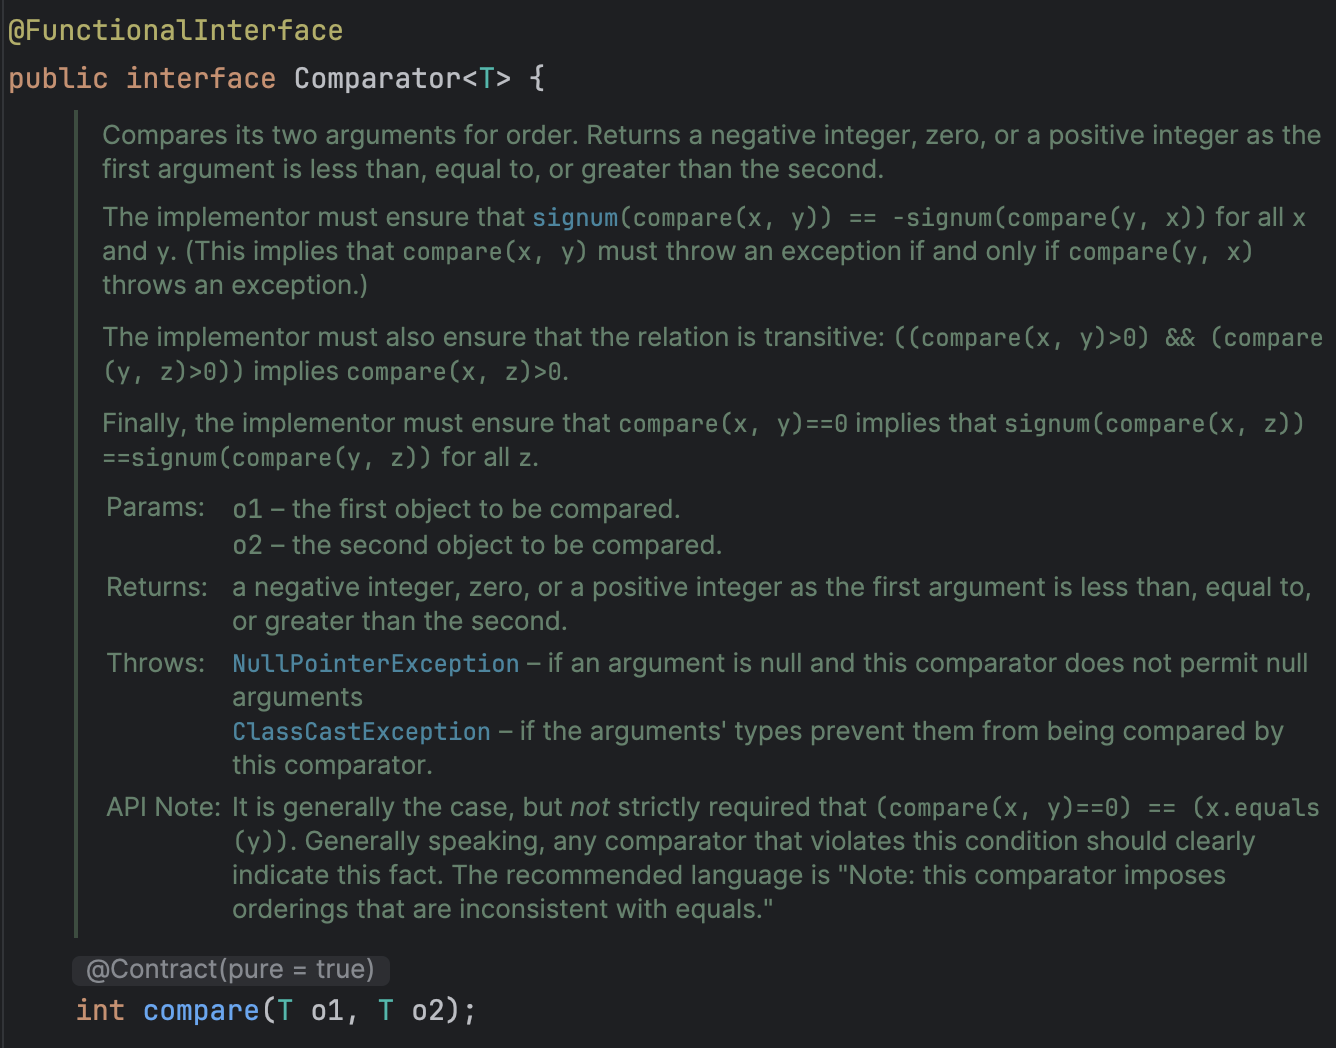
Task: Click the compare method name in the signature
Action: pos(200,1010)
